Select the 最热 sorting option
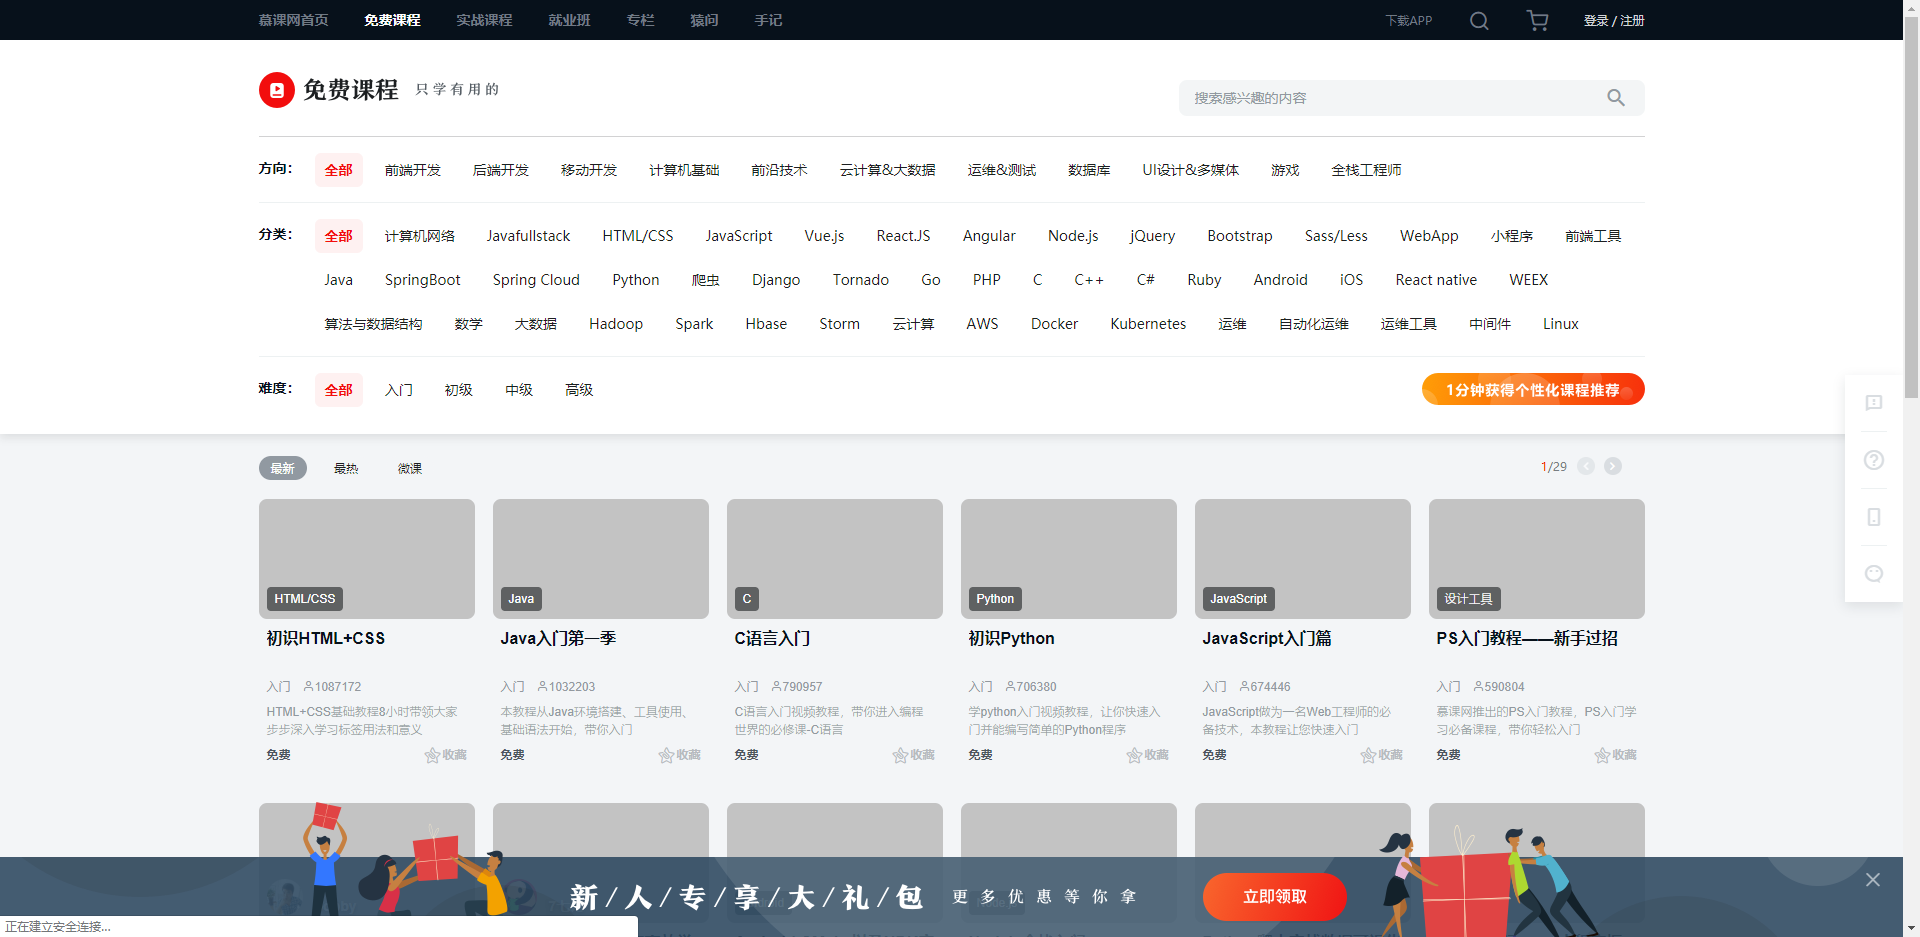The width and height of the screenshot is (1920, 937). tap(346, 467)
